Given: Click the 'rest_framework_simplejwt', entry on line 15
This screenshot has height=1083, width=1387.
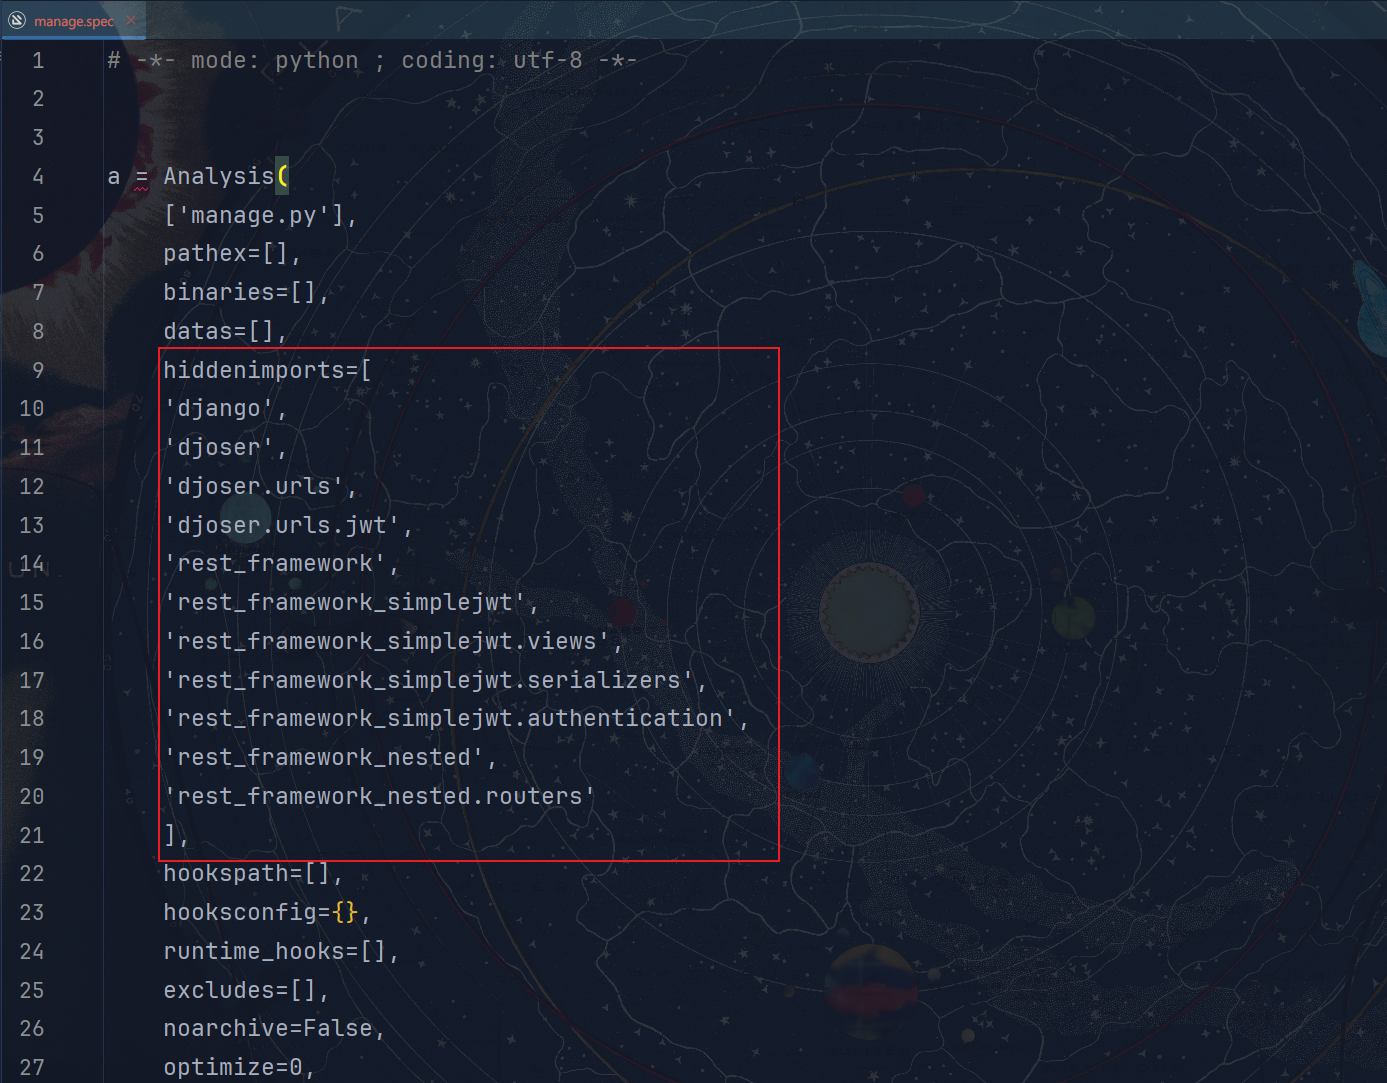Looking at the screenshot, I should (x=351, y=603).
